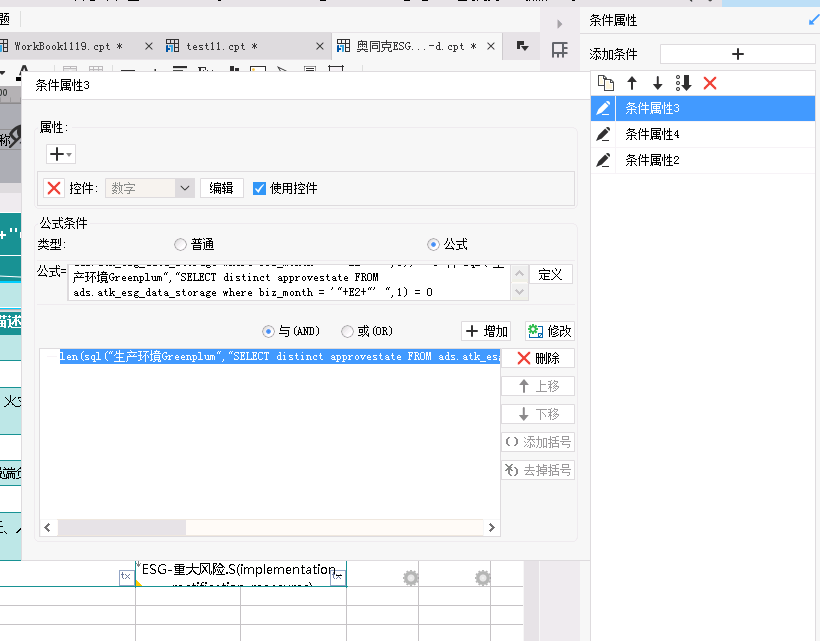Click the move-to-bottom sort arrow icon
The height and width of the screenshot is (641, 820).
click(x=683, y=83)
